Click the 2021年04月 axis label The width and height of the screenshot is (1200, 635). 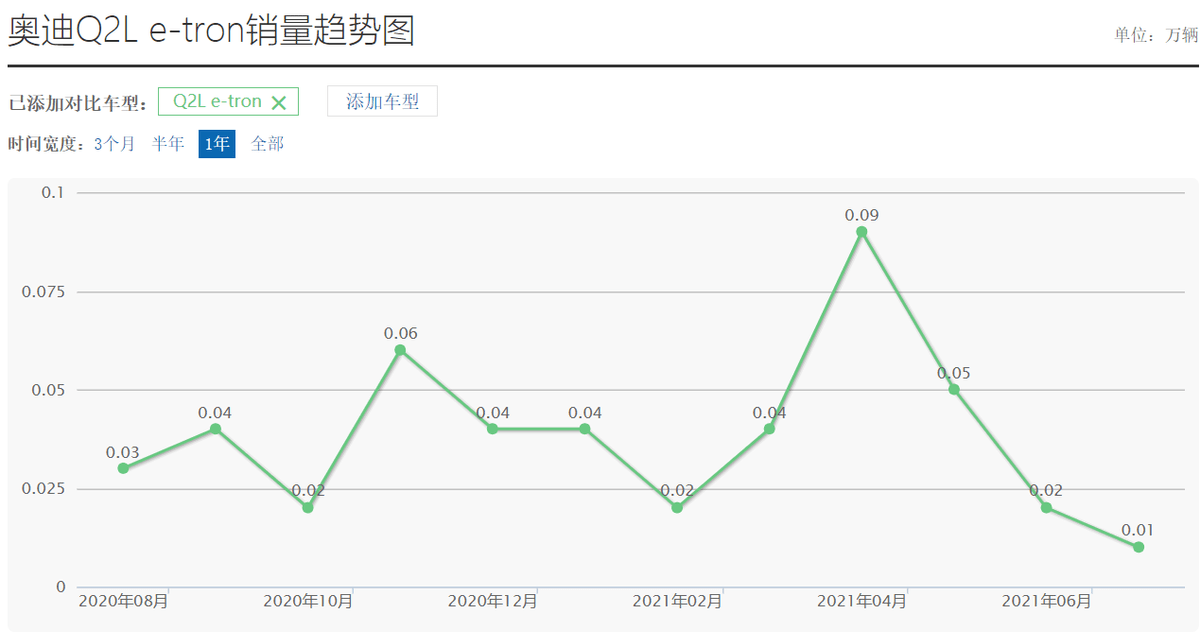tap(862, 601)
